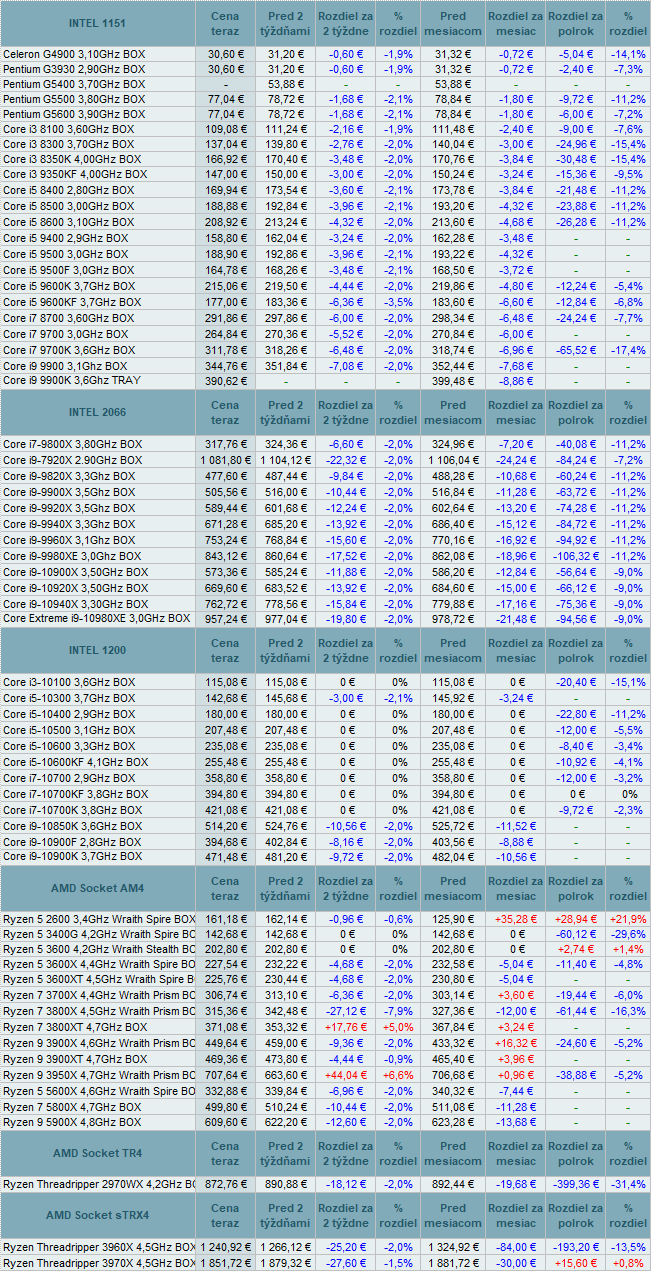Click Ryzen Threadripper 2970WX 4,2GHz name
651x1271 pixels.
pos(99,1184)
